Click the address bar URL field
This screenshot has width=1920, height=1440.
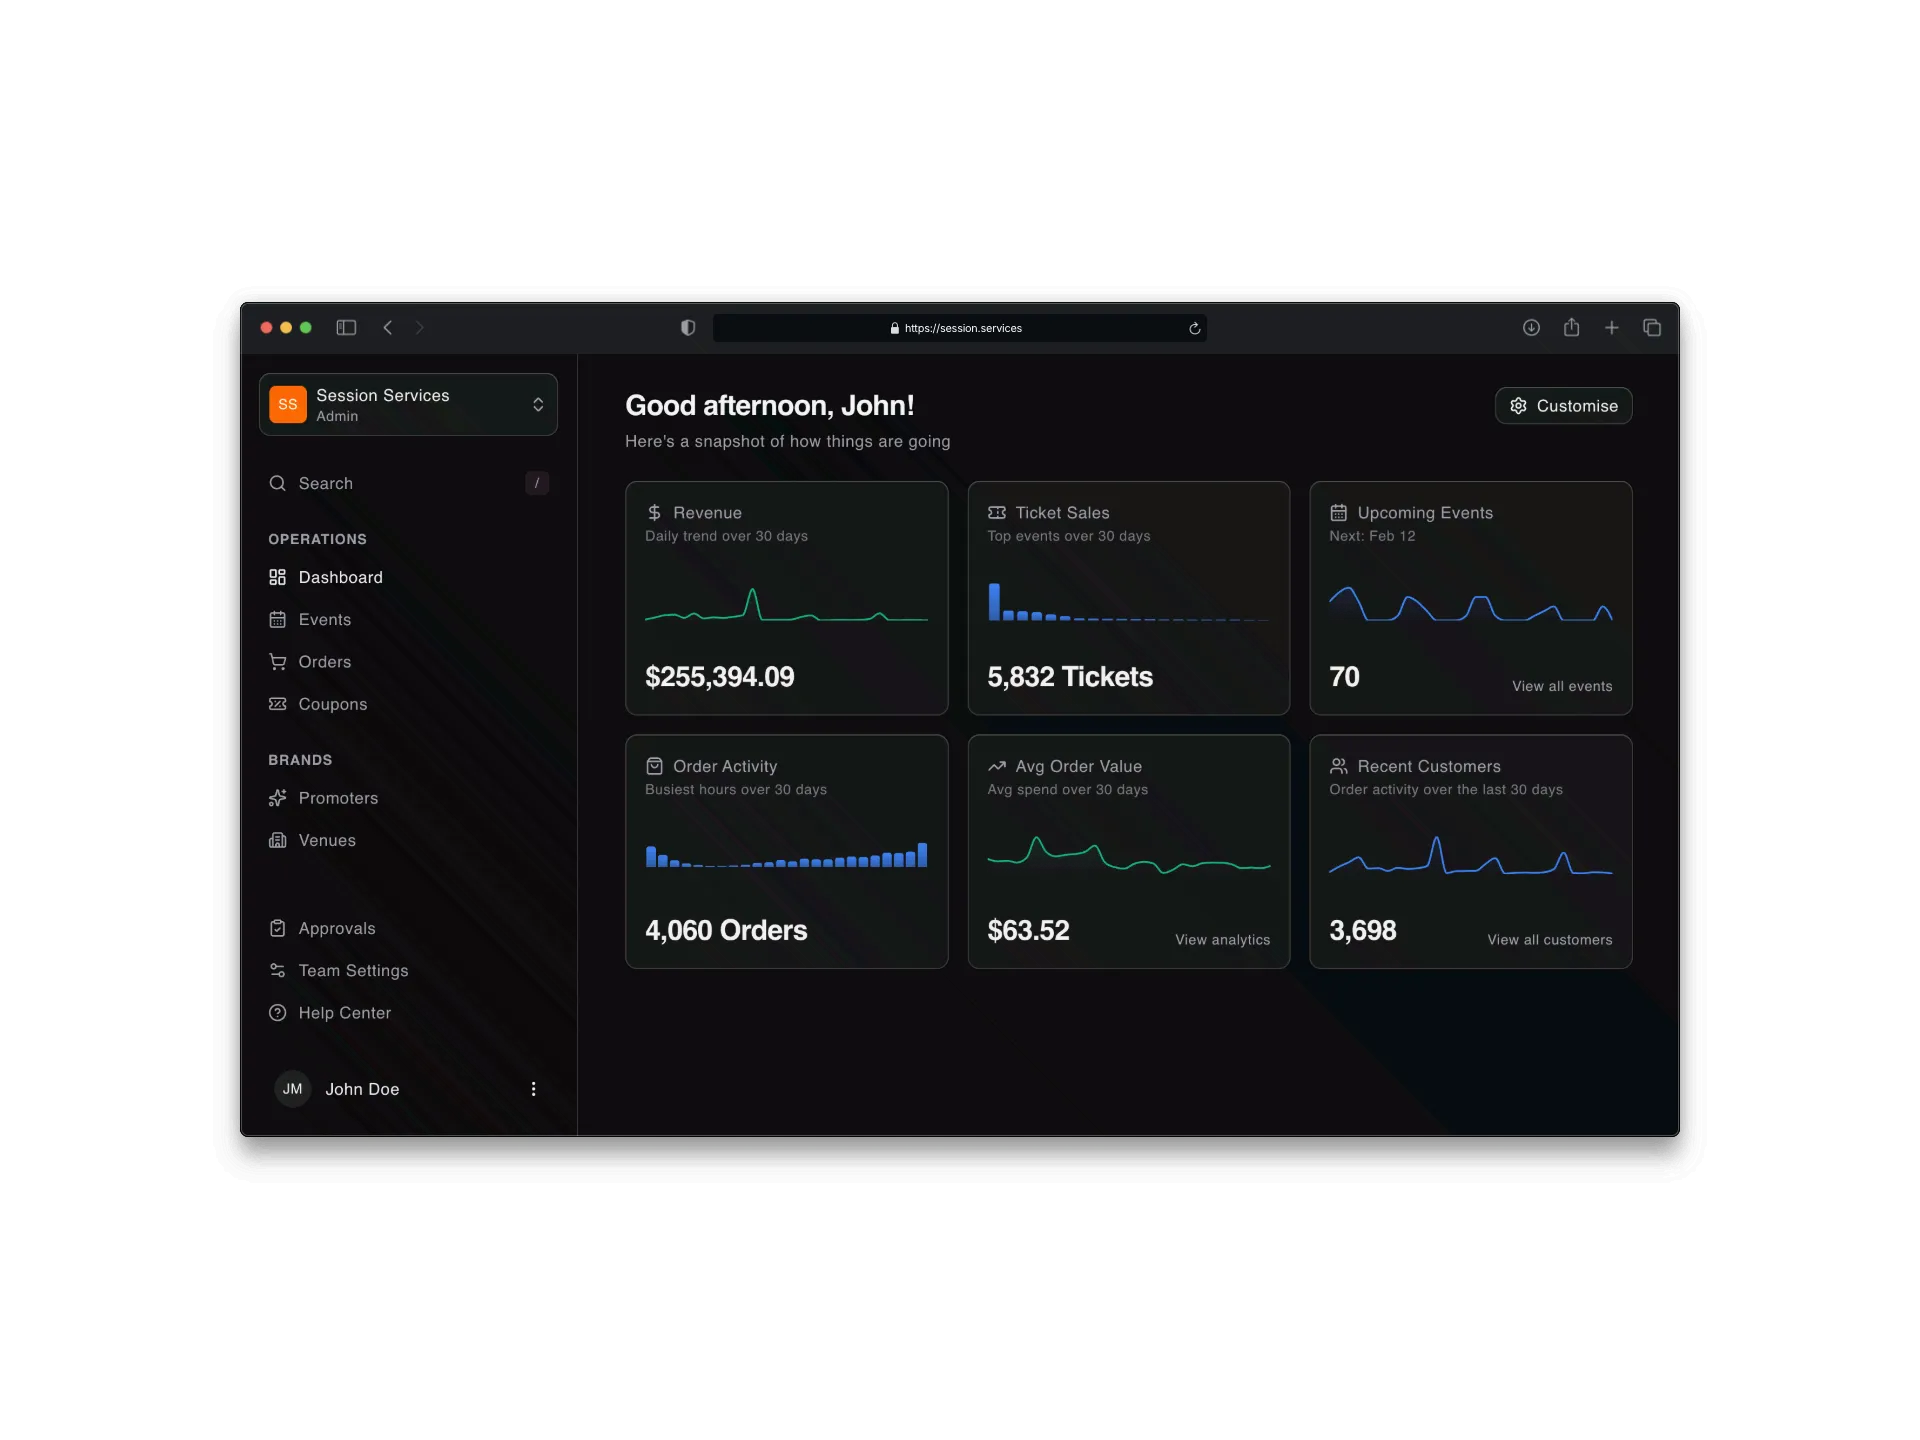pos(958,328)
